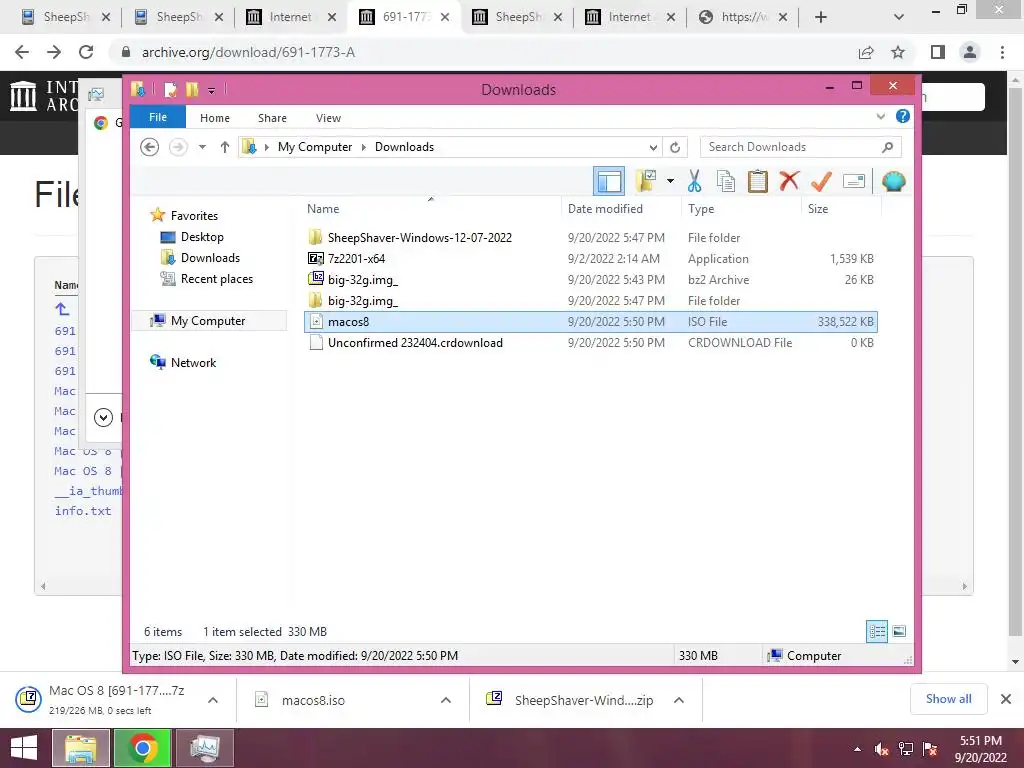Select Recent places in the sidebar

(216, 279)
